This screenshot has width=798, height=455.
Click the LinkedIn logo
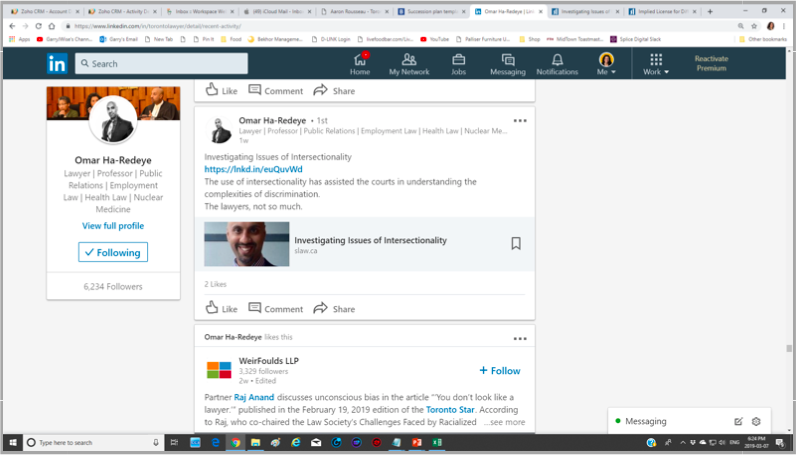click(57, 64)
